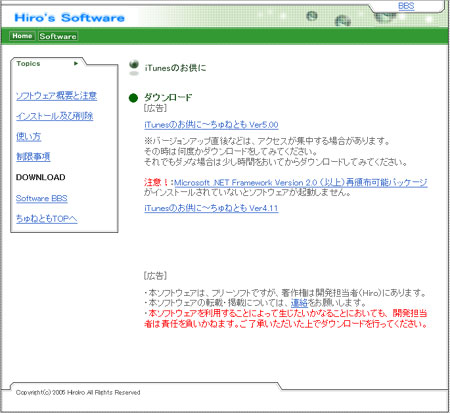Open the Software navigation tab
Screen dimensions: 450x413
pos(58,36)
